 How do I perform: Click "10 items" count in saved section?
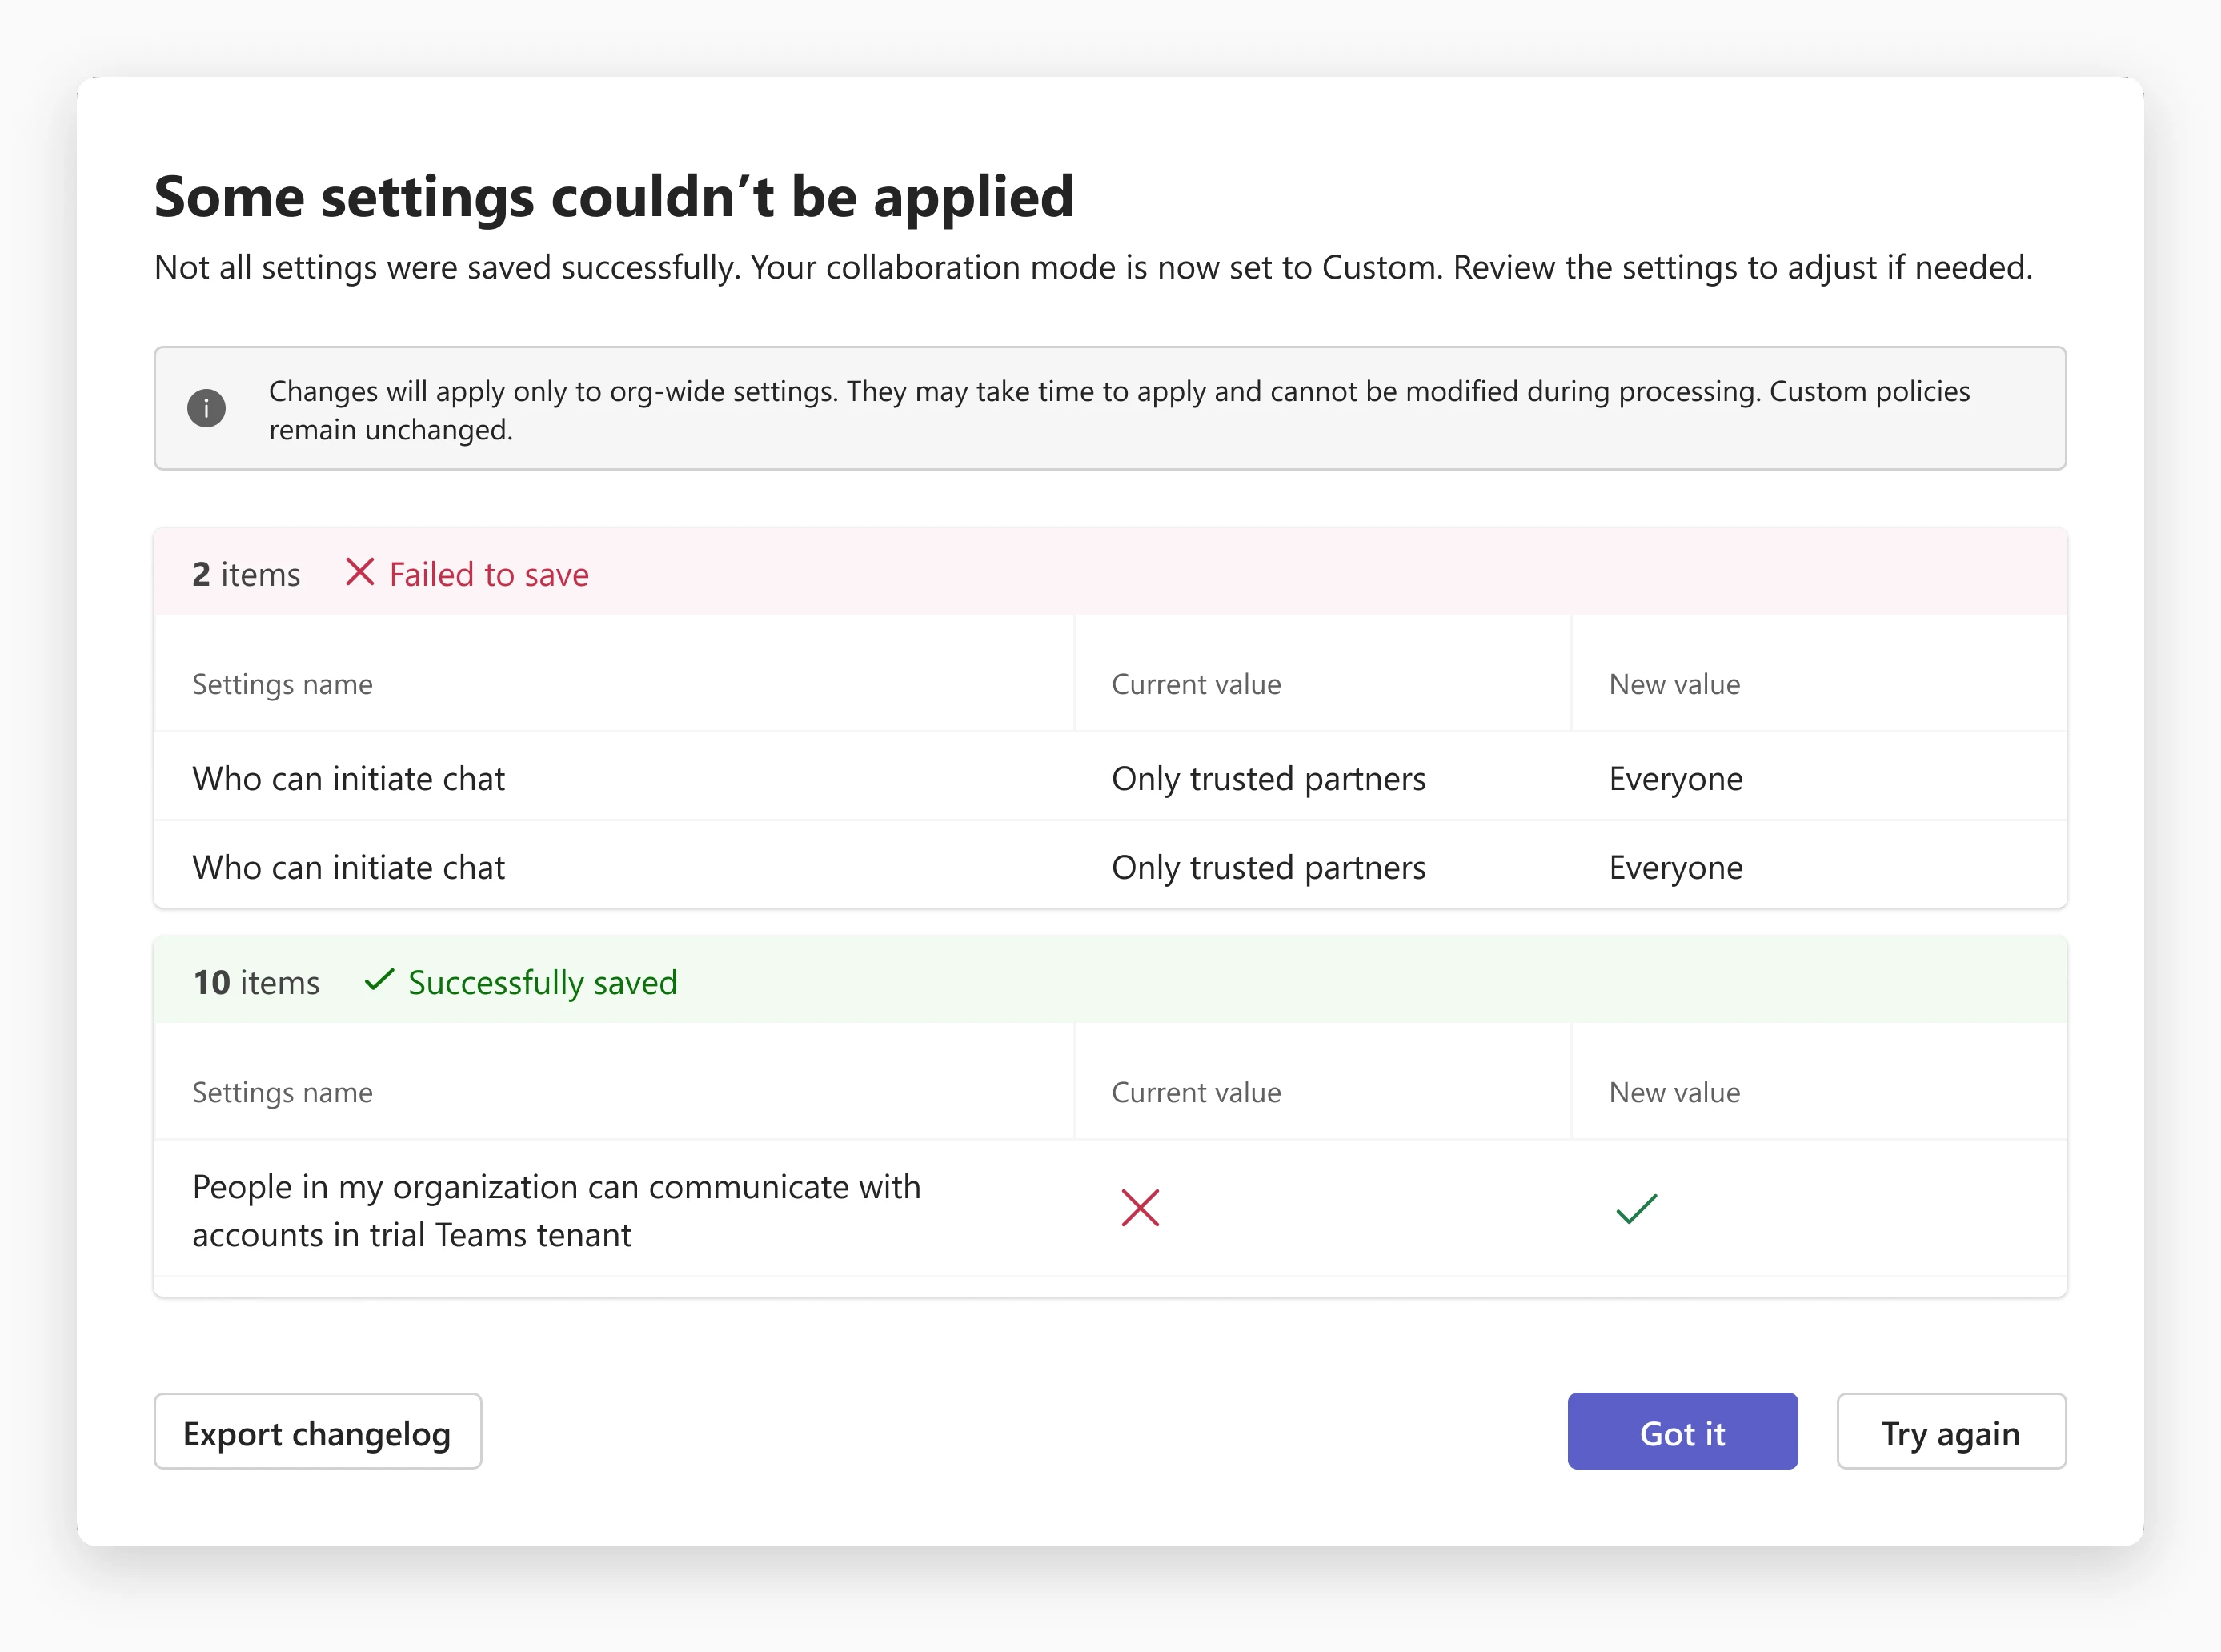[x=256, y=982]
